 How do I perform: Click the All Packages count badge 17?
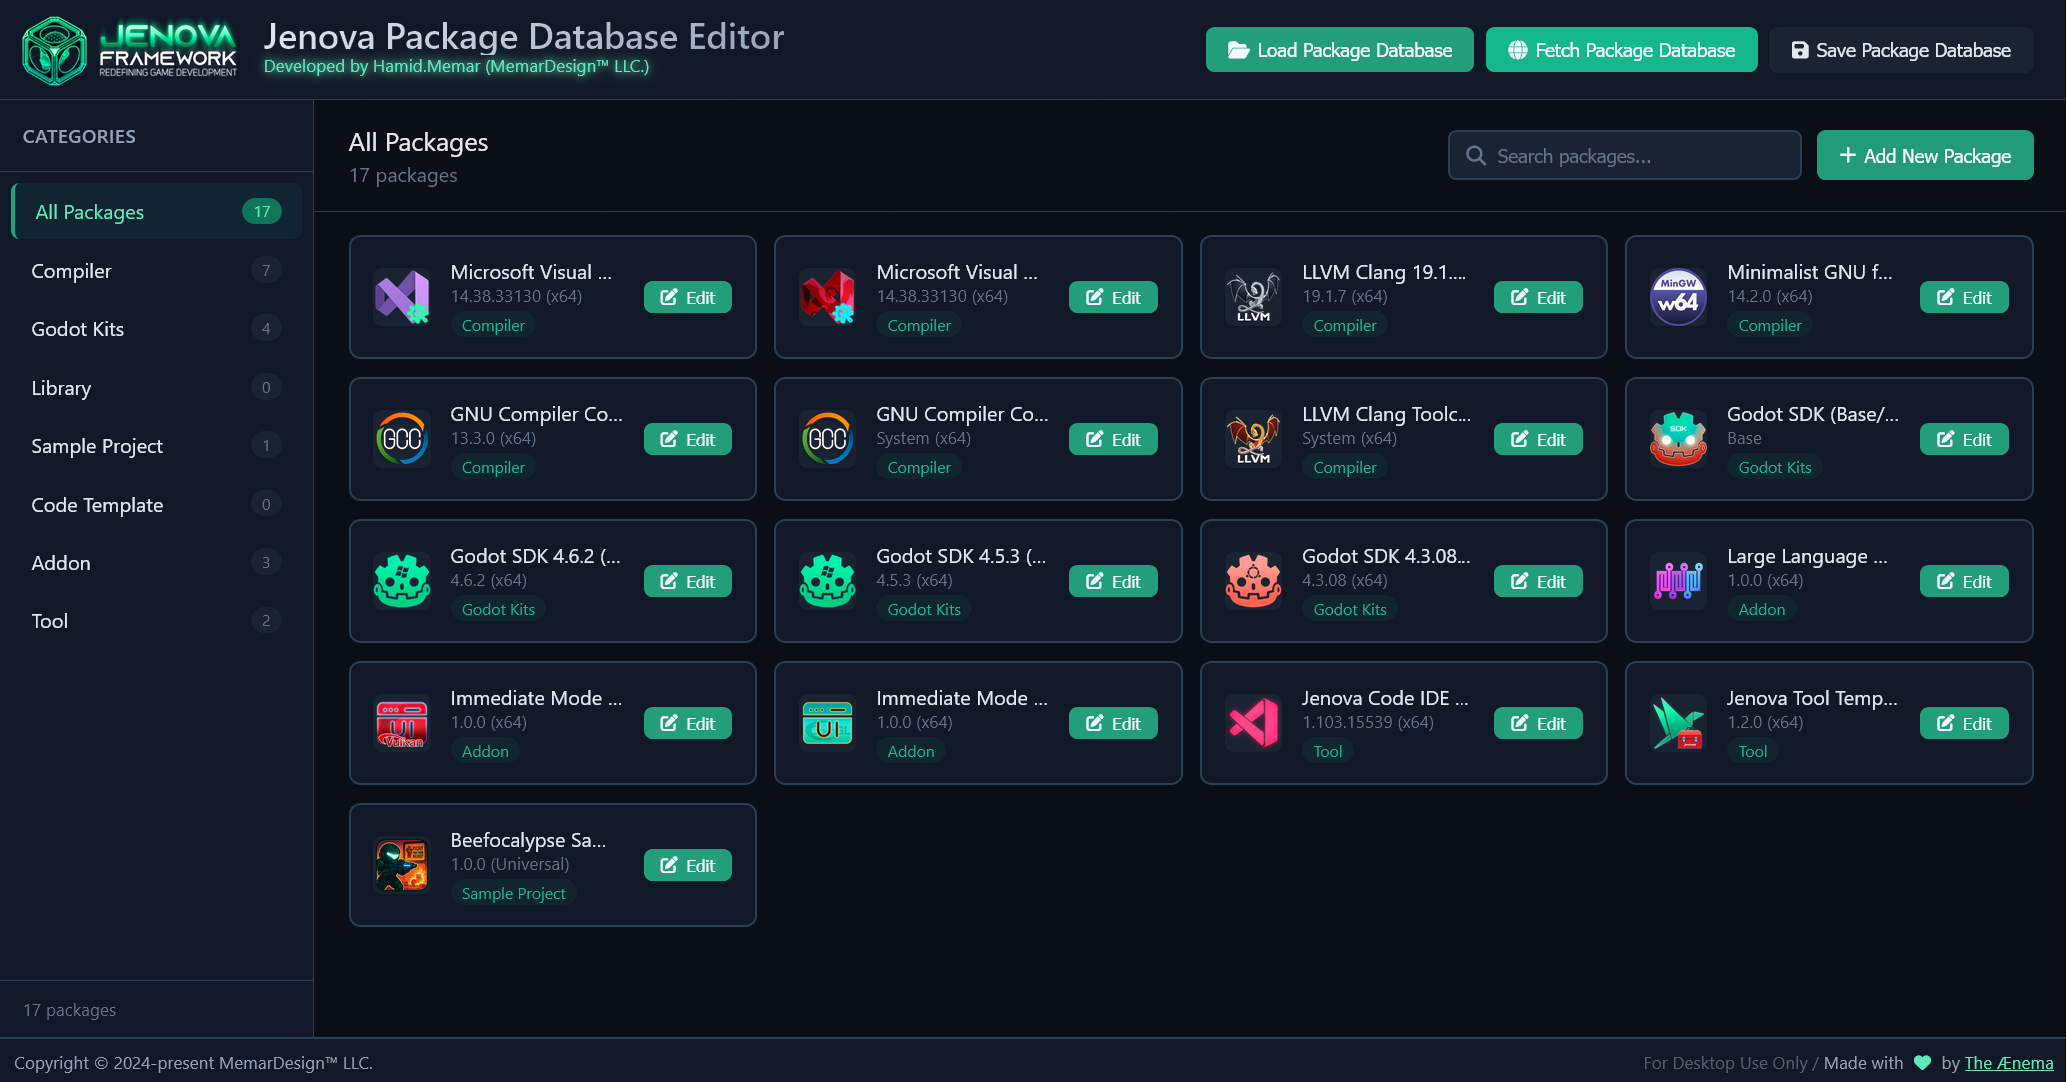[262, 211]
